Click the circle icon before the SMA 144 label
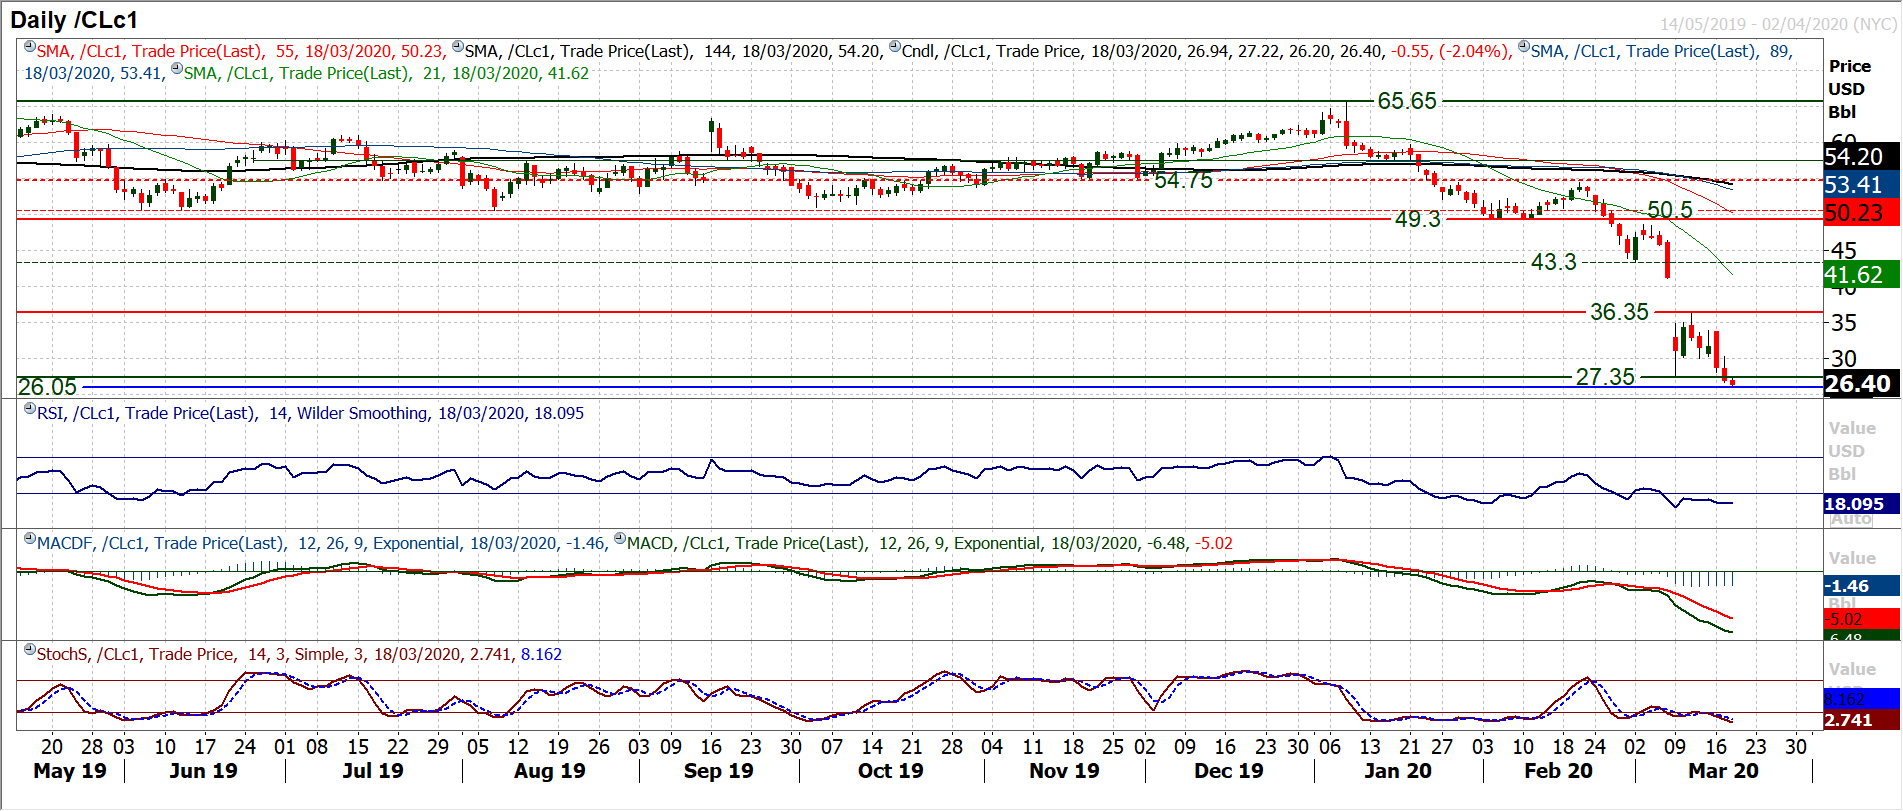 (458, 47)
